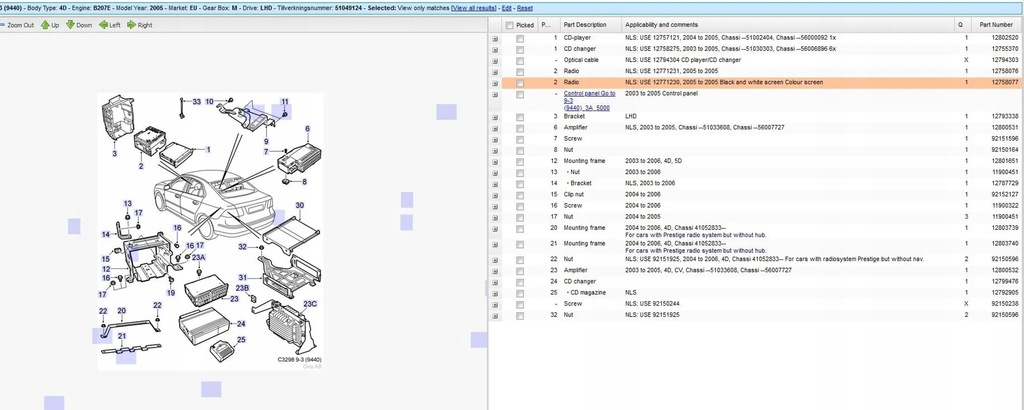1024x410 pixels.
Task: Select callout 30 in the diagram
Action: [x=299, y=206]
